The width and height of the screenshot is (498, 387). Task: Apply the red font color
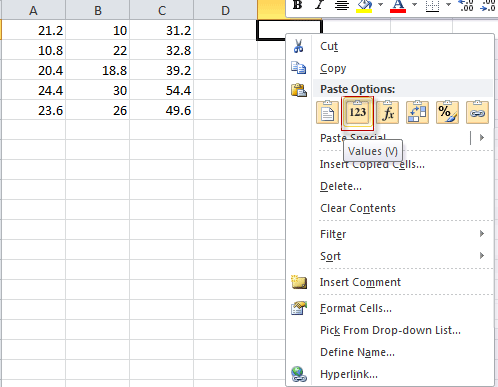pyautogui.click(x=398, y=6)
